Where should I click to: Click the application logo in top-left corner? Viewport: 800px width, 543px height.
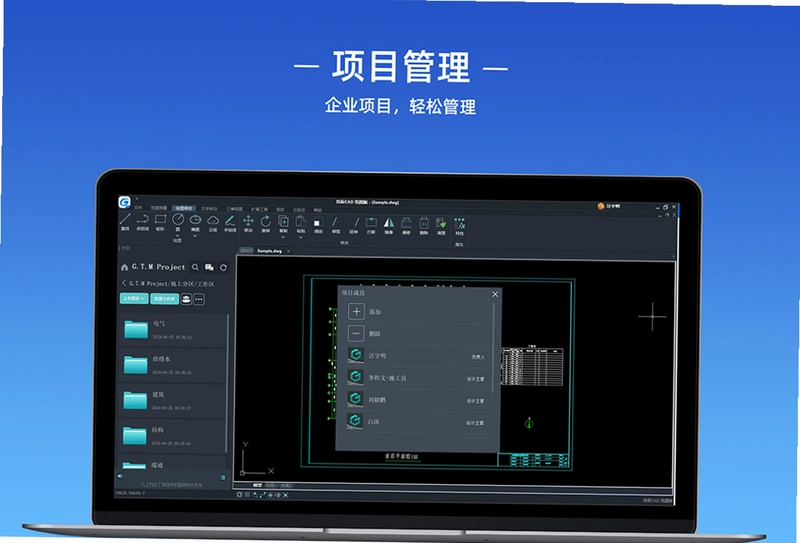pos(124,202)
